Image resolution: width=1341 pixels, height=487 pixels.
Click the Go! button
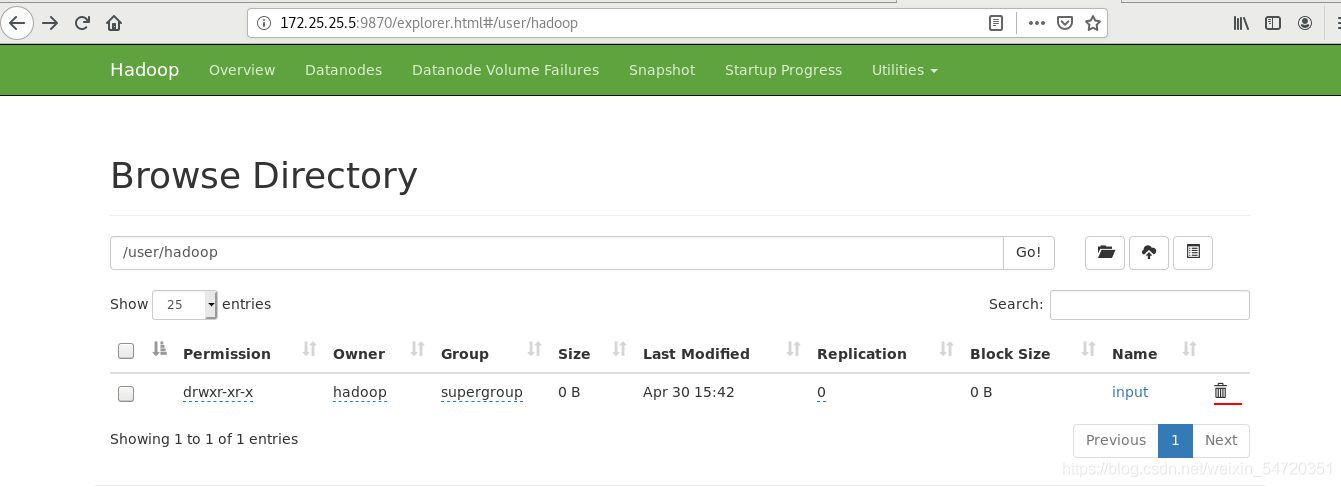coord(1029,253)
